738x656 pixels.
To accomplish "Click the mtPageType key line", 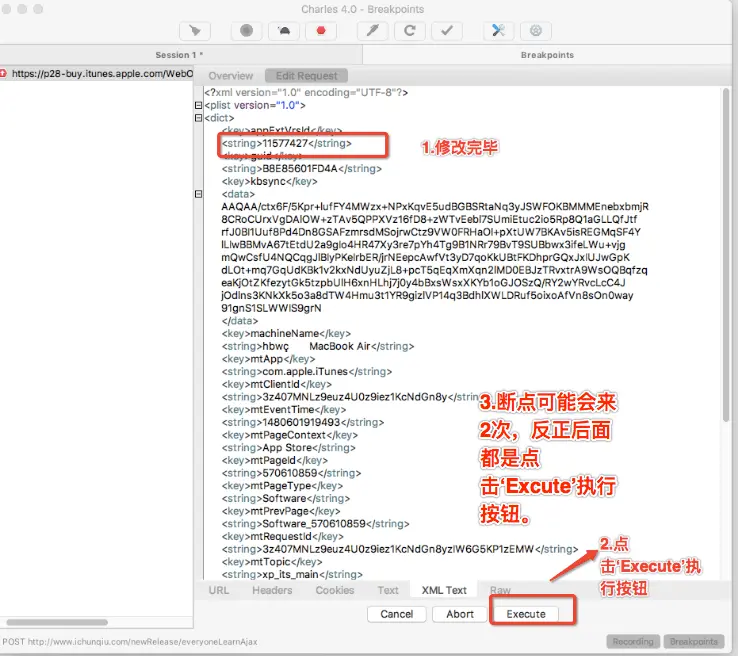I will 282,486.
